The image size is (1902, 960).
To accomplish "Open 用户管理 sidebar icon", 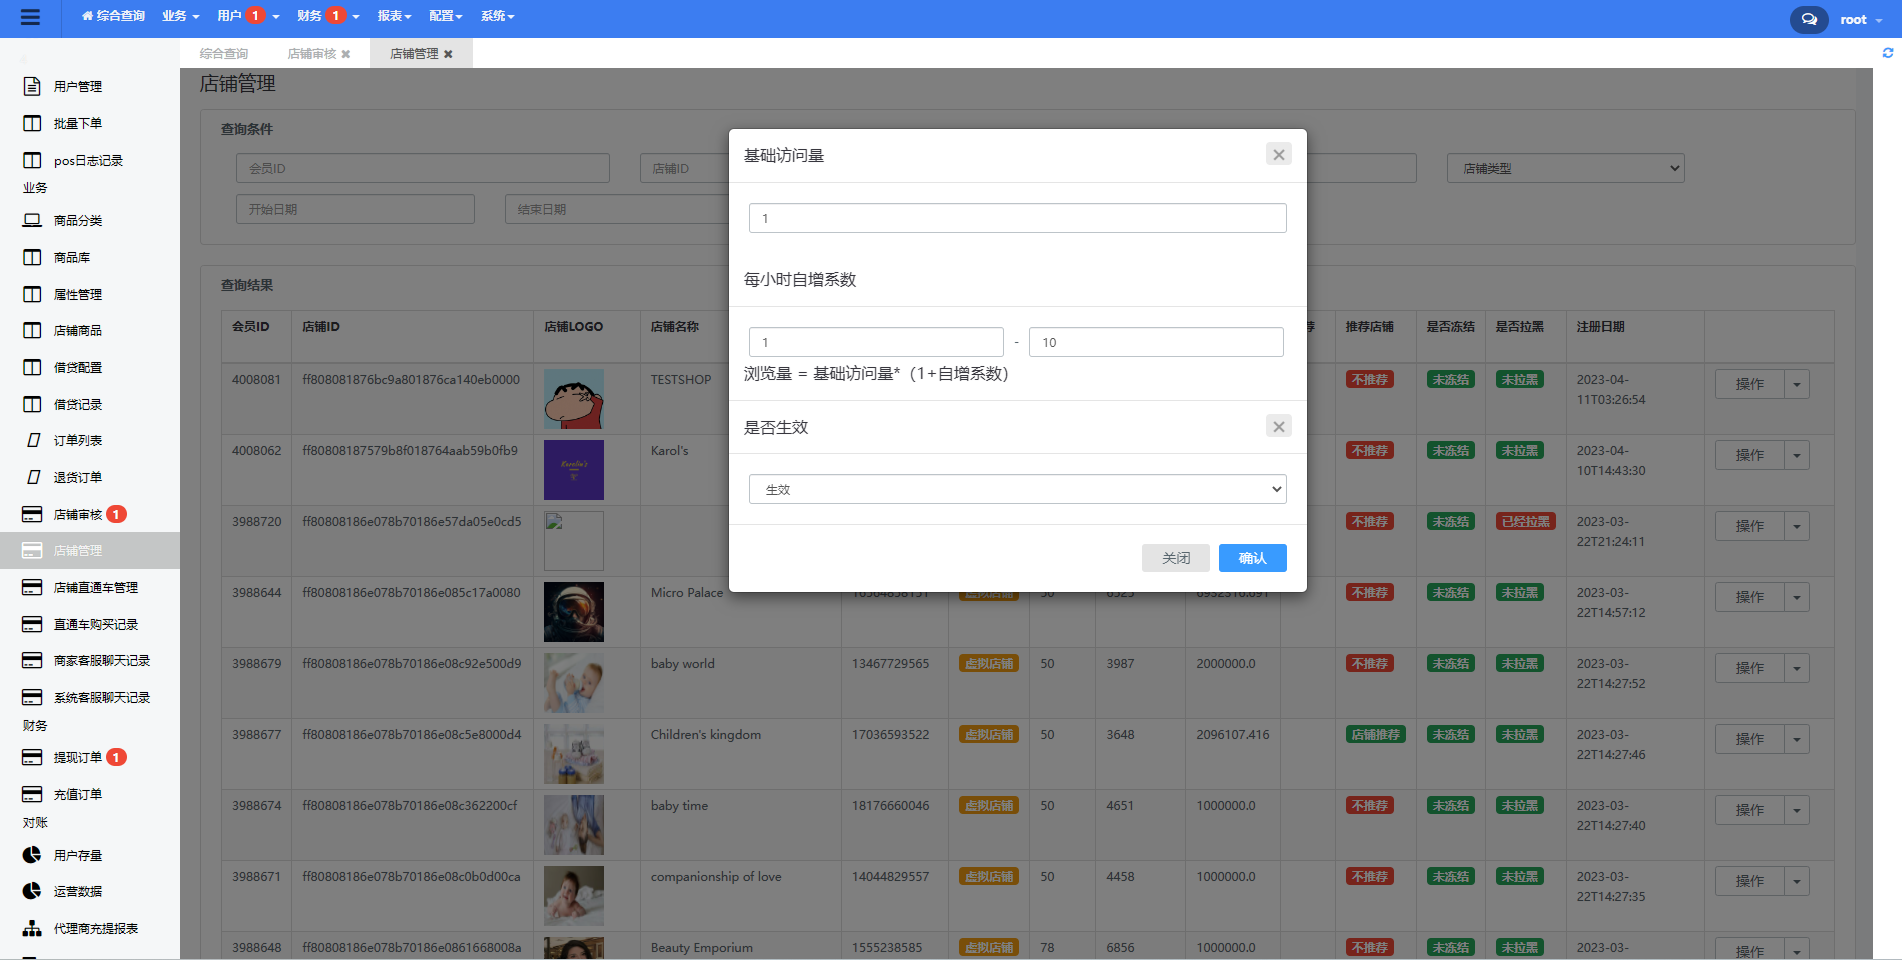I will click(32, 86).
